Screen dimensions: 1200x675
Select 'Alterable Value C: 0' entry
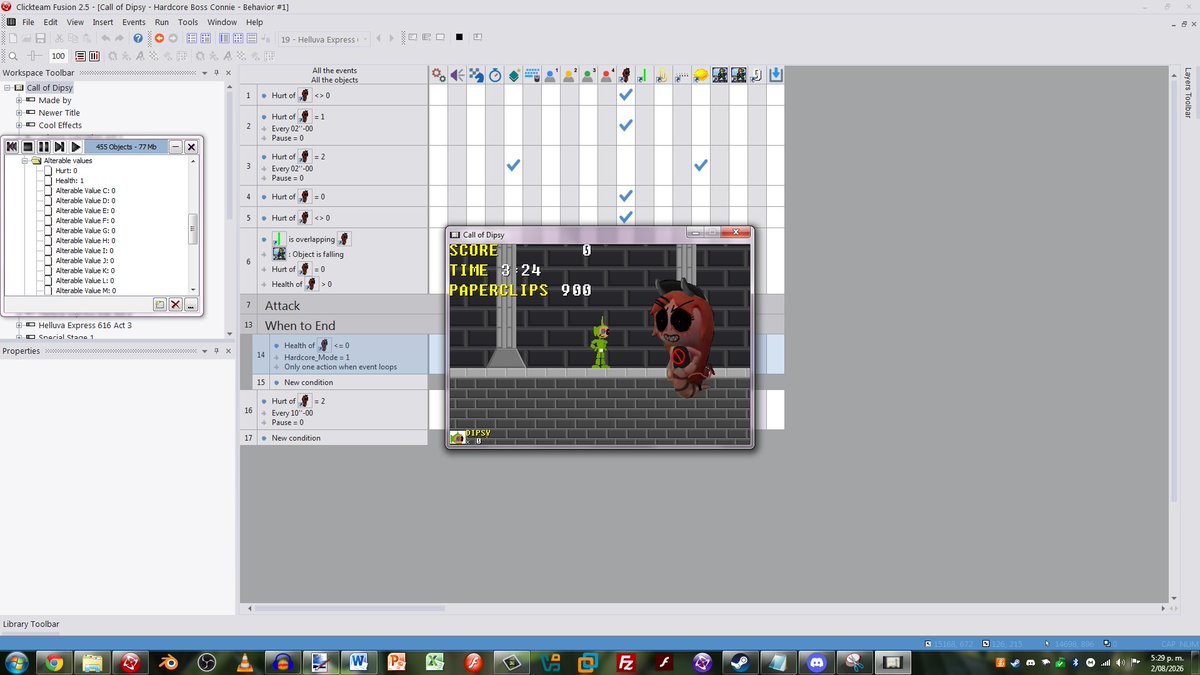tap(85, 190)
